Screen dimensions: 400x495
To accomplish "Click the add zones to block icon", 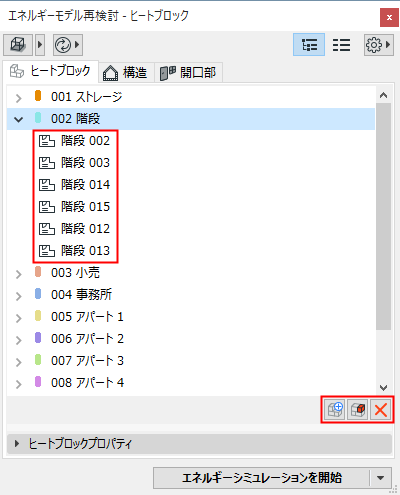I will (358, 410).
